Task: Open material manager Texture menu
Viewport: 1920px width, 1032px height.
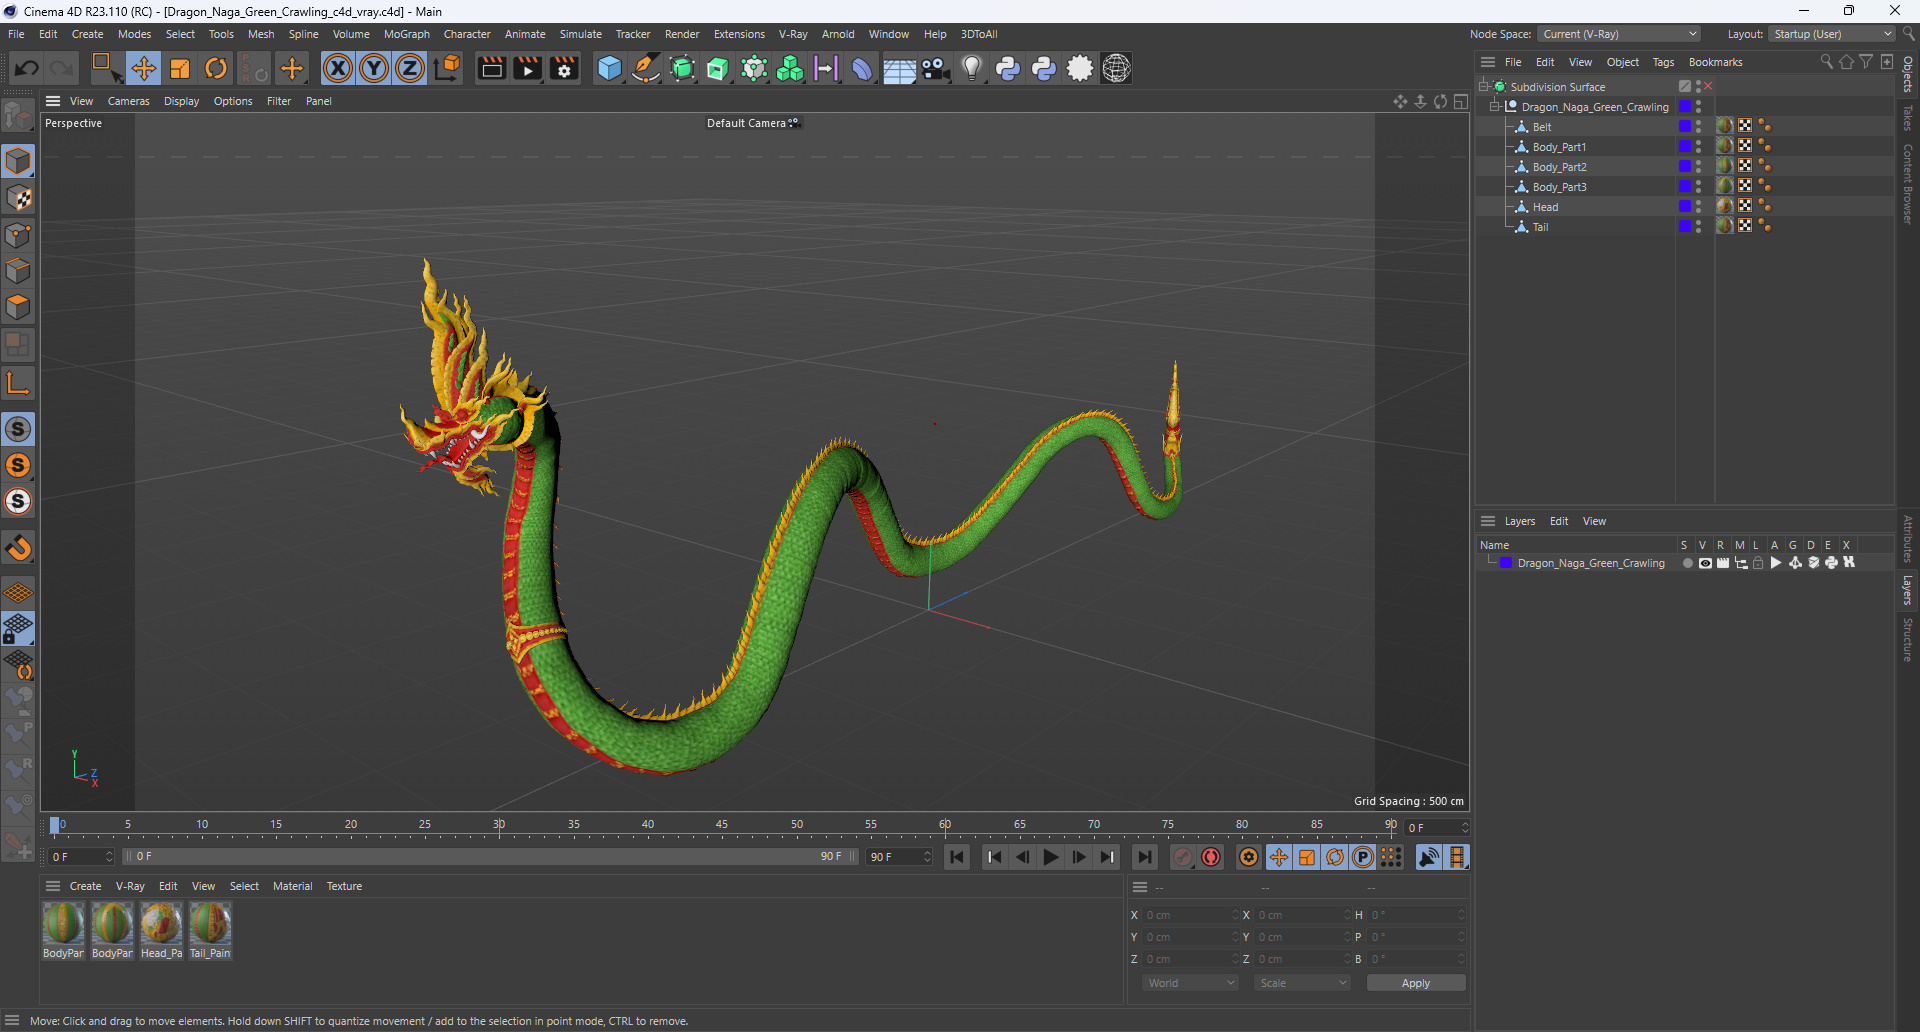Action: pos(344,886)
